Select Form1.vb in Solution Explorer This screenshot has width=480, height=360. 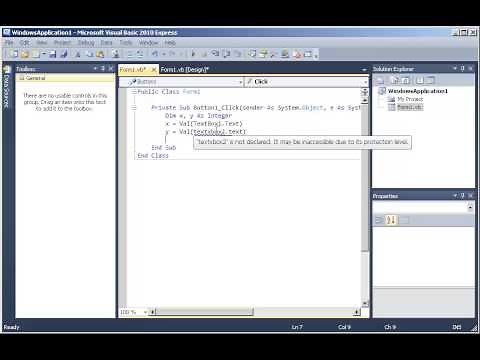point(410,107)
